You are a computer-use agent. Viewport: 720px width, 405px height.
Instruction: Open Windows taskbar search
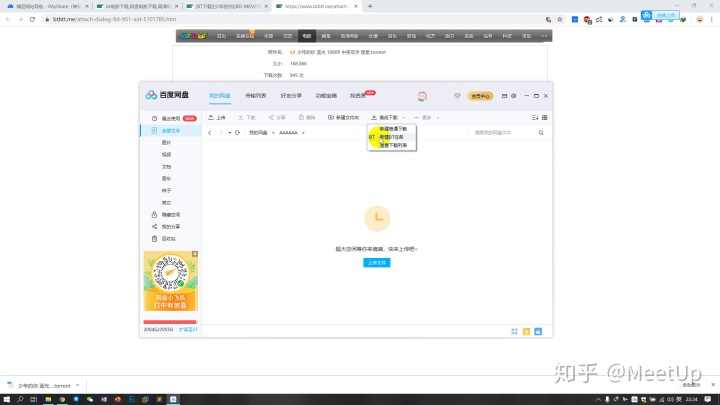pyautogui.click(x=20, y=399)
